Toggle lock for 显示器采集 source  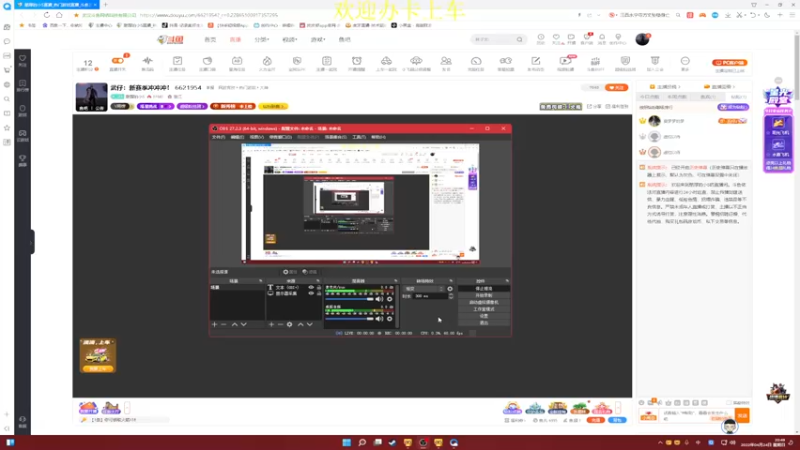tap(319, 293)
